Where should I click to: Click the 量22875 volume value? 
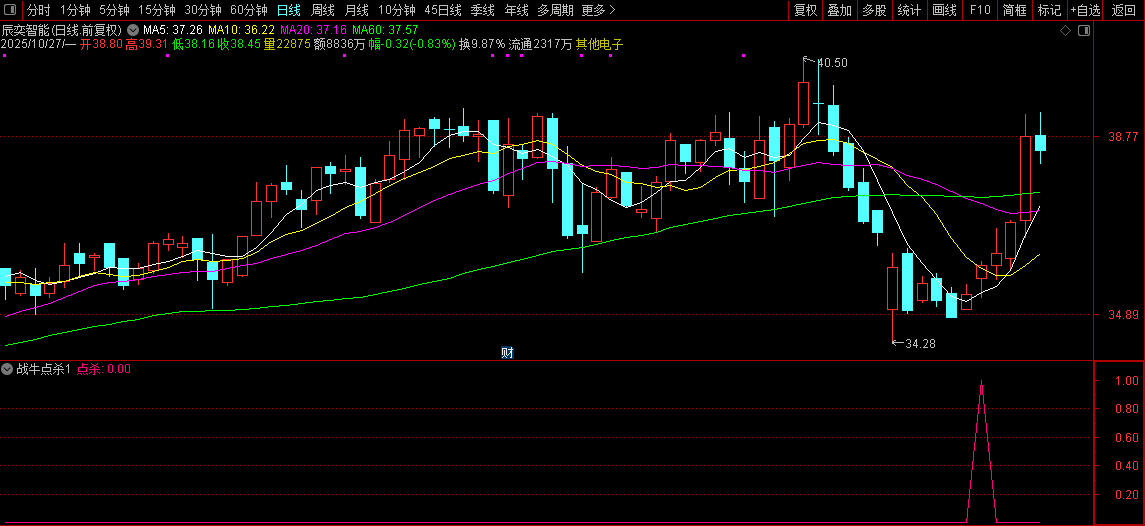(x=287, y=45)
